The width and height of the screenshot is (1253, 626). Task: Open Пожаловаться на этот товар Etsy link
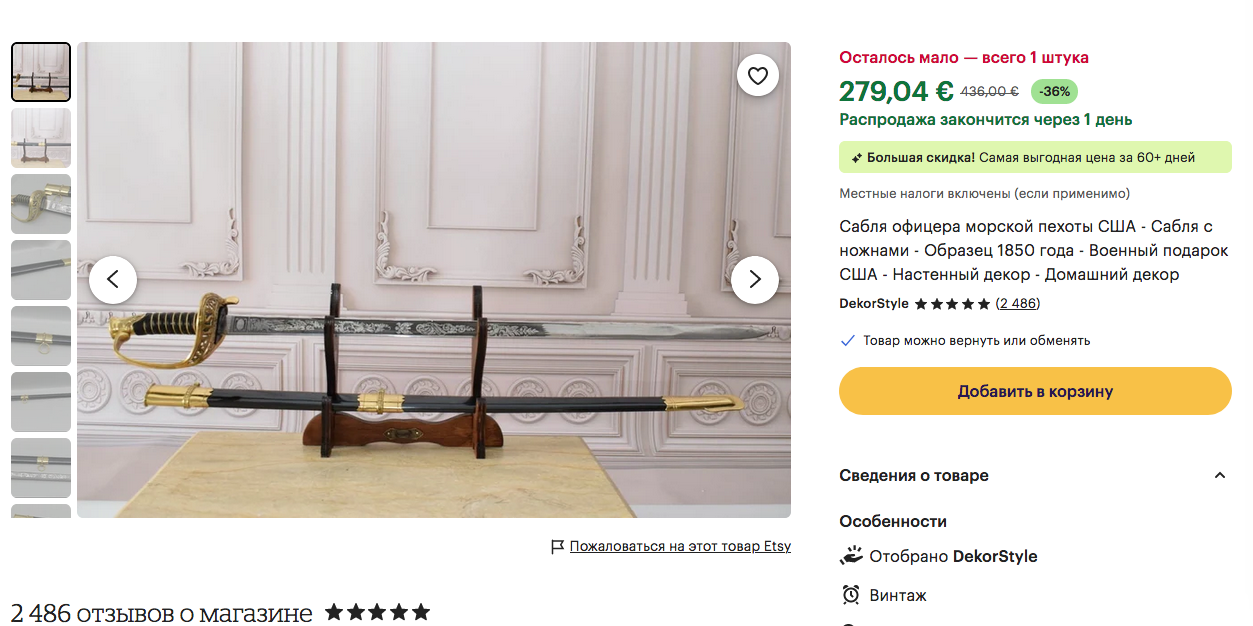click(x=680, y=547)
